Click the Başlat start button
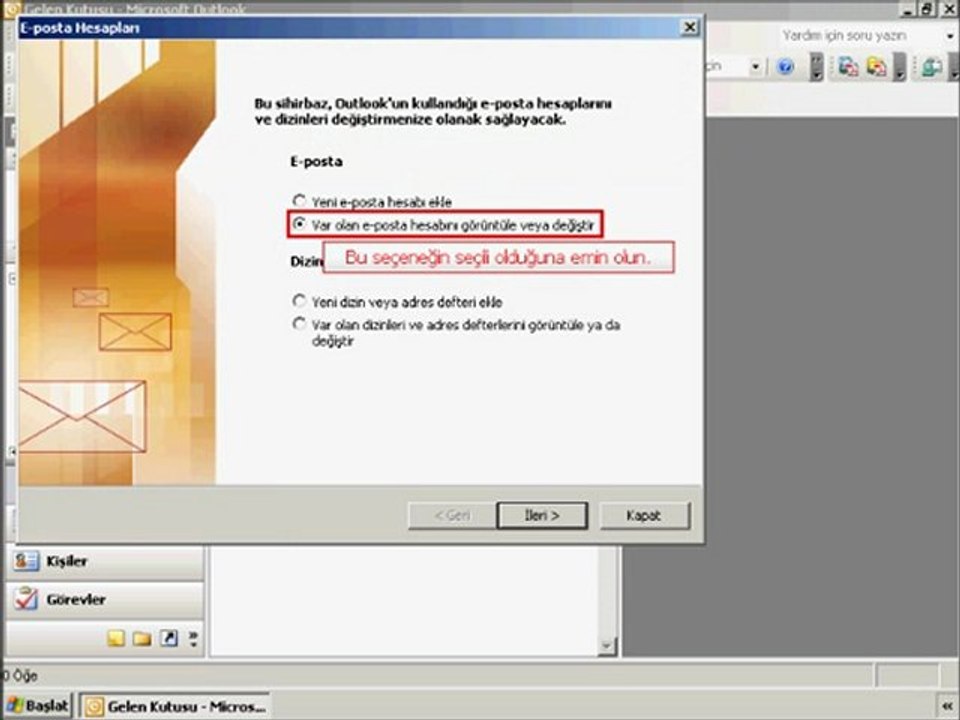Screen dimensions: 960x720 (x=38, y=706)
